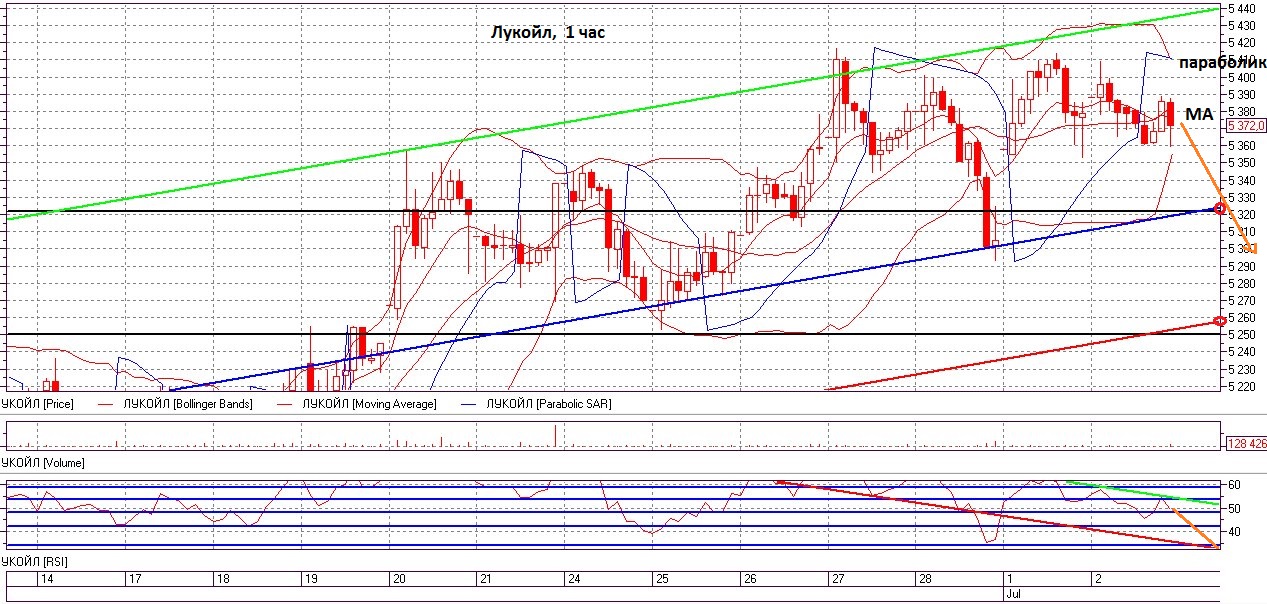Select date label 14 on time axis
This screenshot has width=1267, height=604.
(x=46, y=579)
